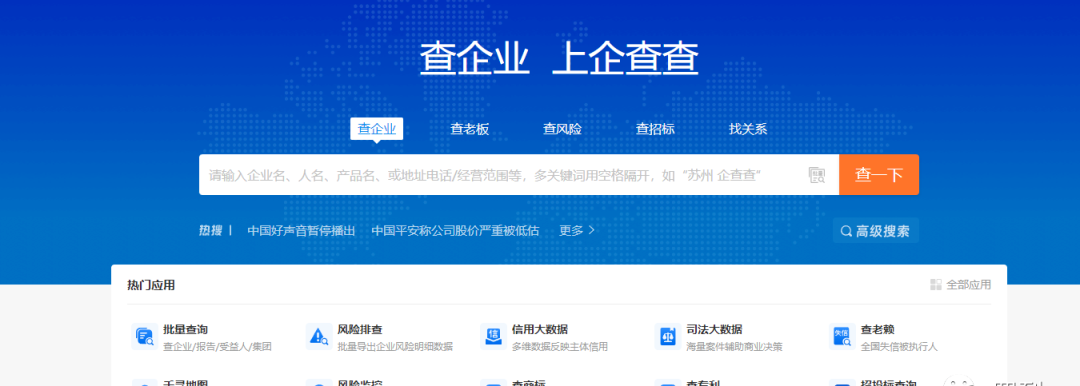1080x386 pixels.
Task: Click the 高级搜索 magnifier icon
Action: [x=847, y=231]
